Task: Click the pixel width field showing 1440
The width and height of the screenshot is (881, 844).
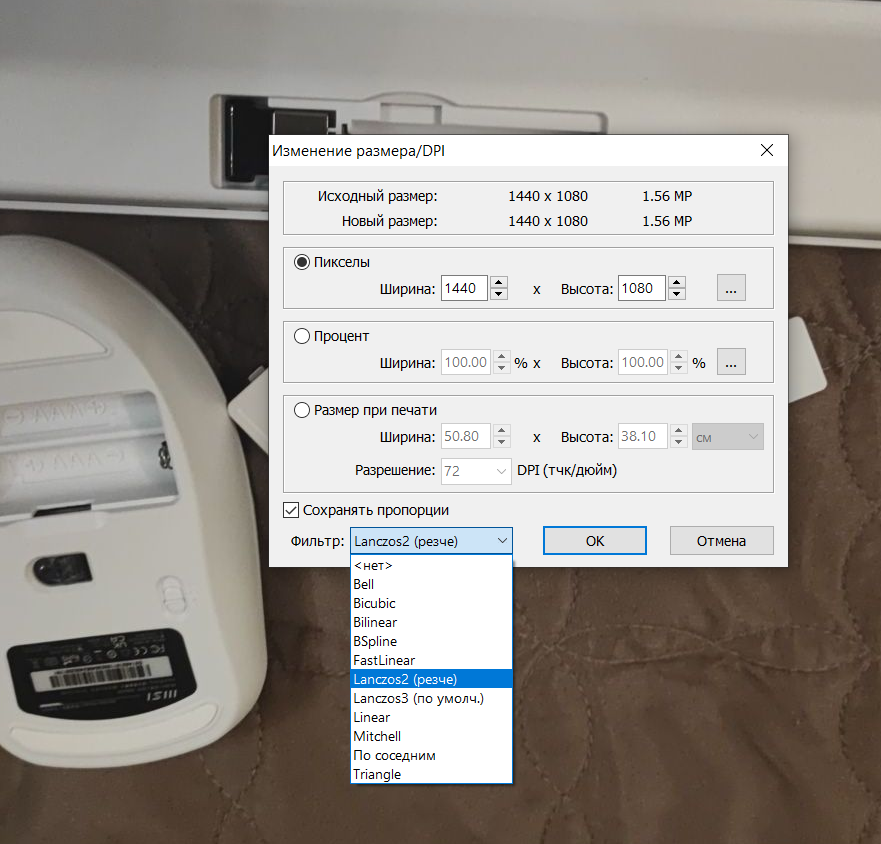Action: point(464,288)
